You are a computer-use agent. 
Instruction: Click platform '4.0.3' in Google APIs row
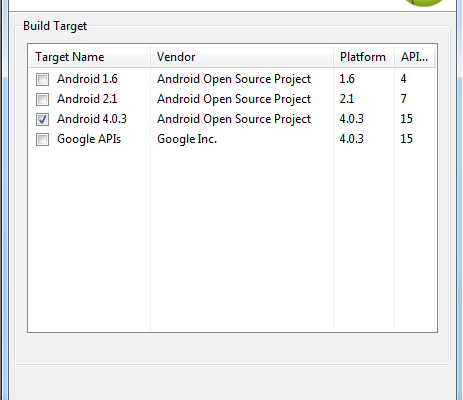point(352,139)
